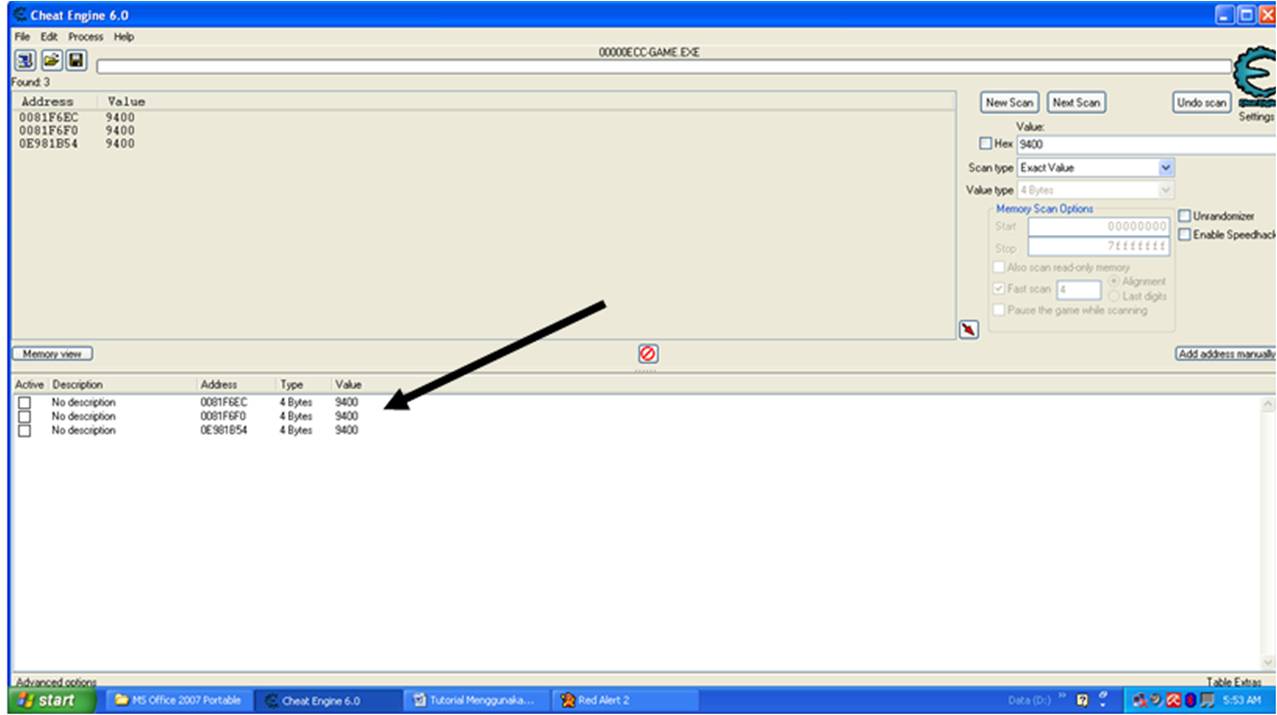Toggle the Hex checkbox
This screenshot has width=1277, height=715.
986,144
